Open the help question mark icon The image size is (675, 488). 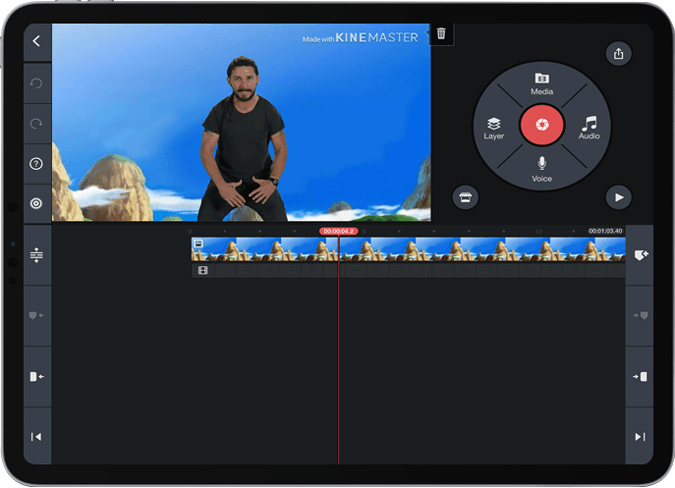[x=37, y=163]
